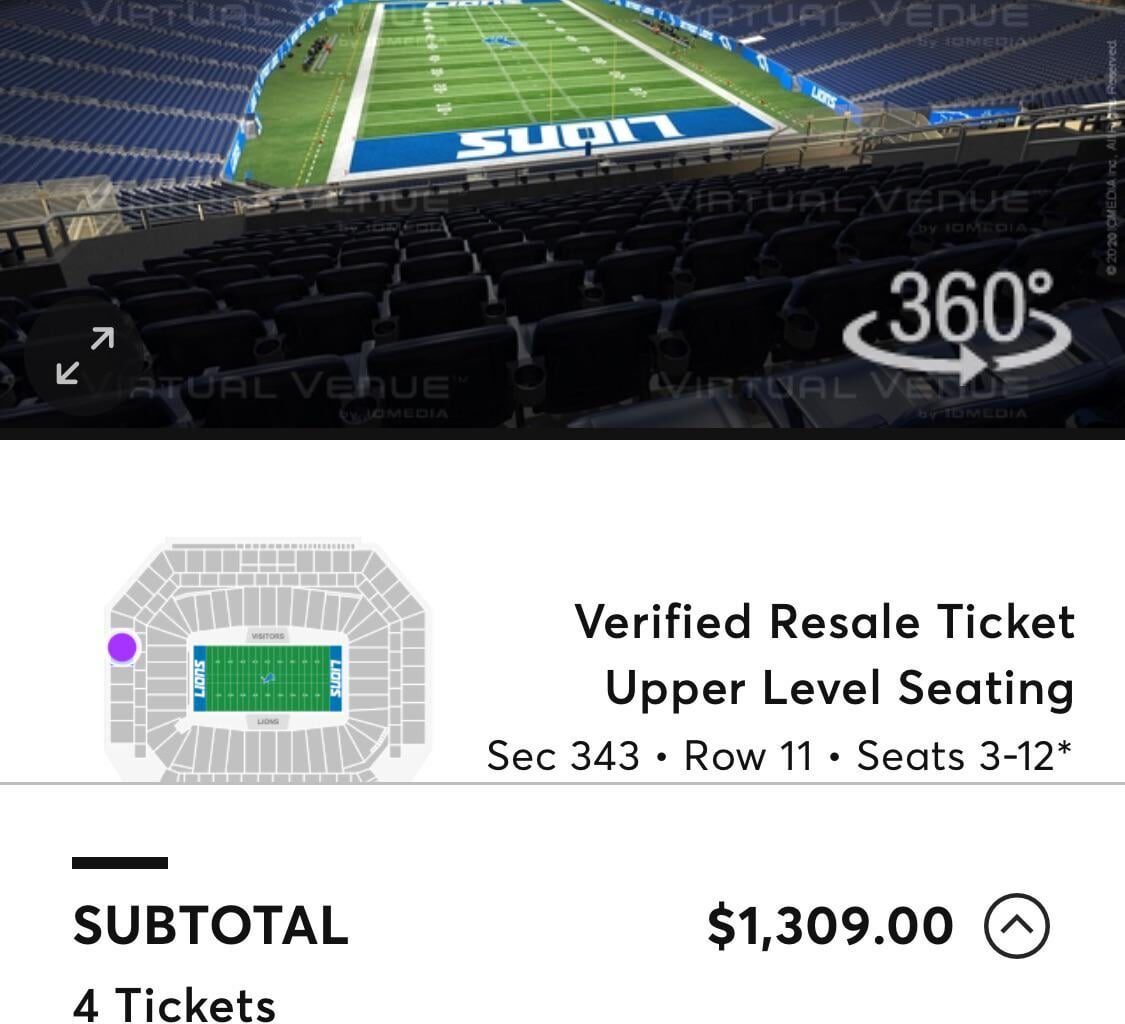Open the Verified Resale Ticket heading

pyautogui.click(x=824, y=621)
